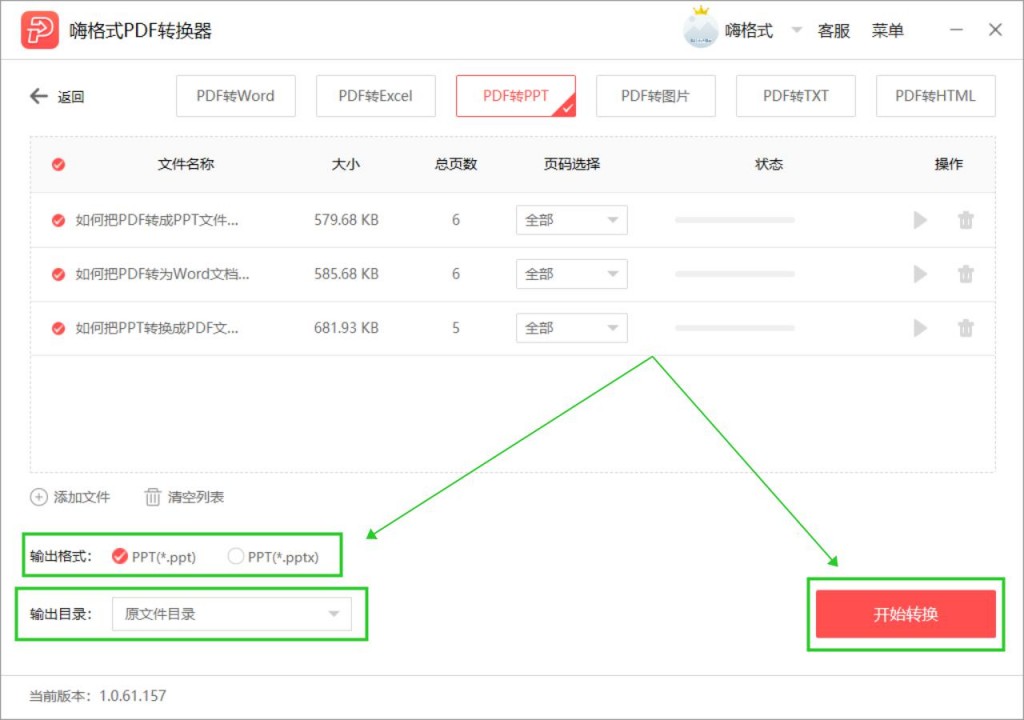
Task: Click progress bar of 如何把PPT转换成PDF文
Action: click(735, 328)
